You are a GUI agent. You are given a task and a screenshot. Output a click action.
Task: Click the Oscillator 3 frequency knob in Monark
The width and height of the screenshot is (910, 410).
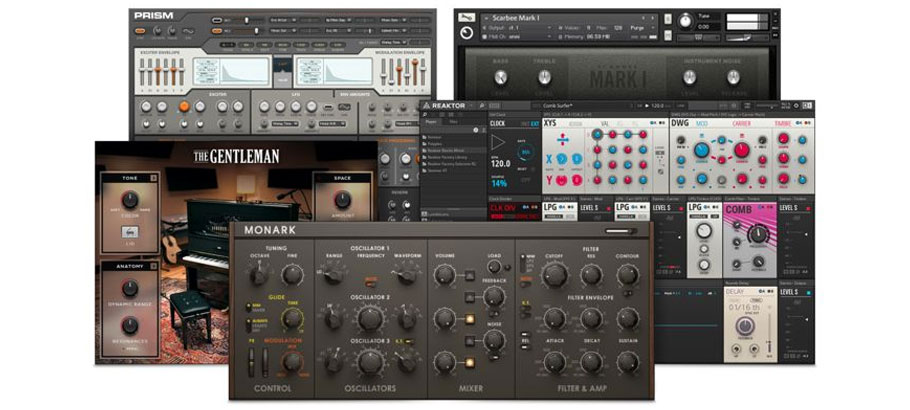pyautogui.click(x=370, y=362)
